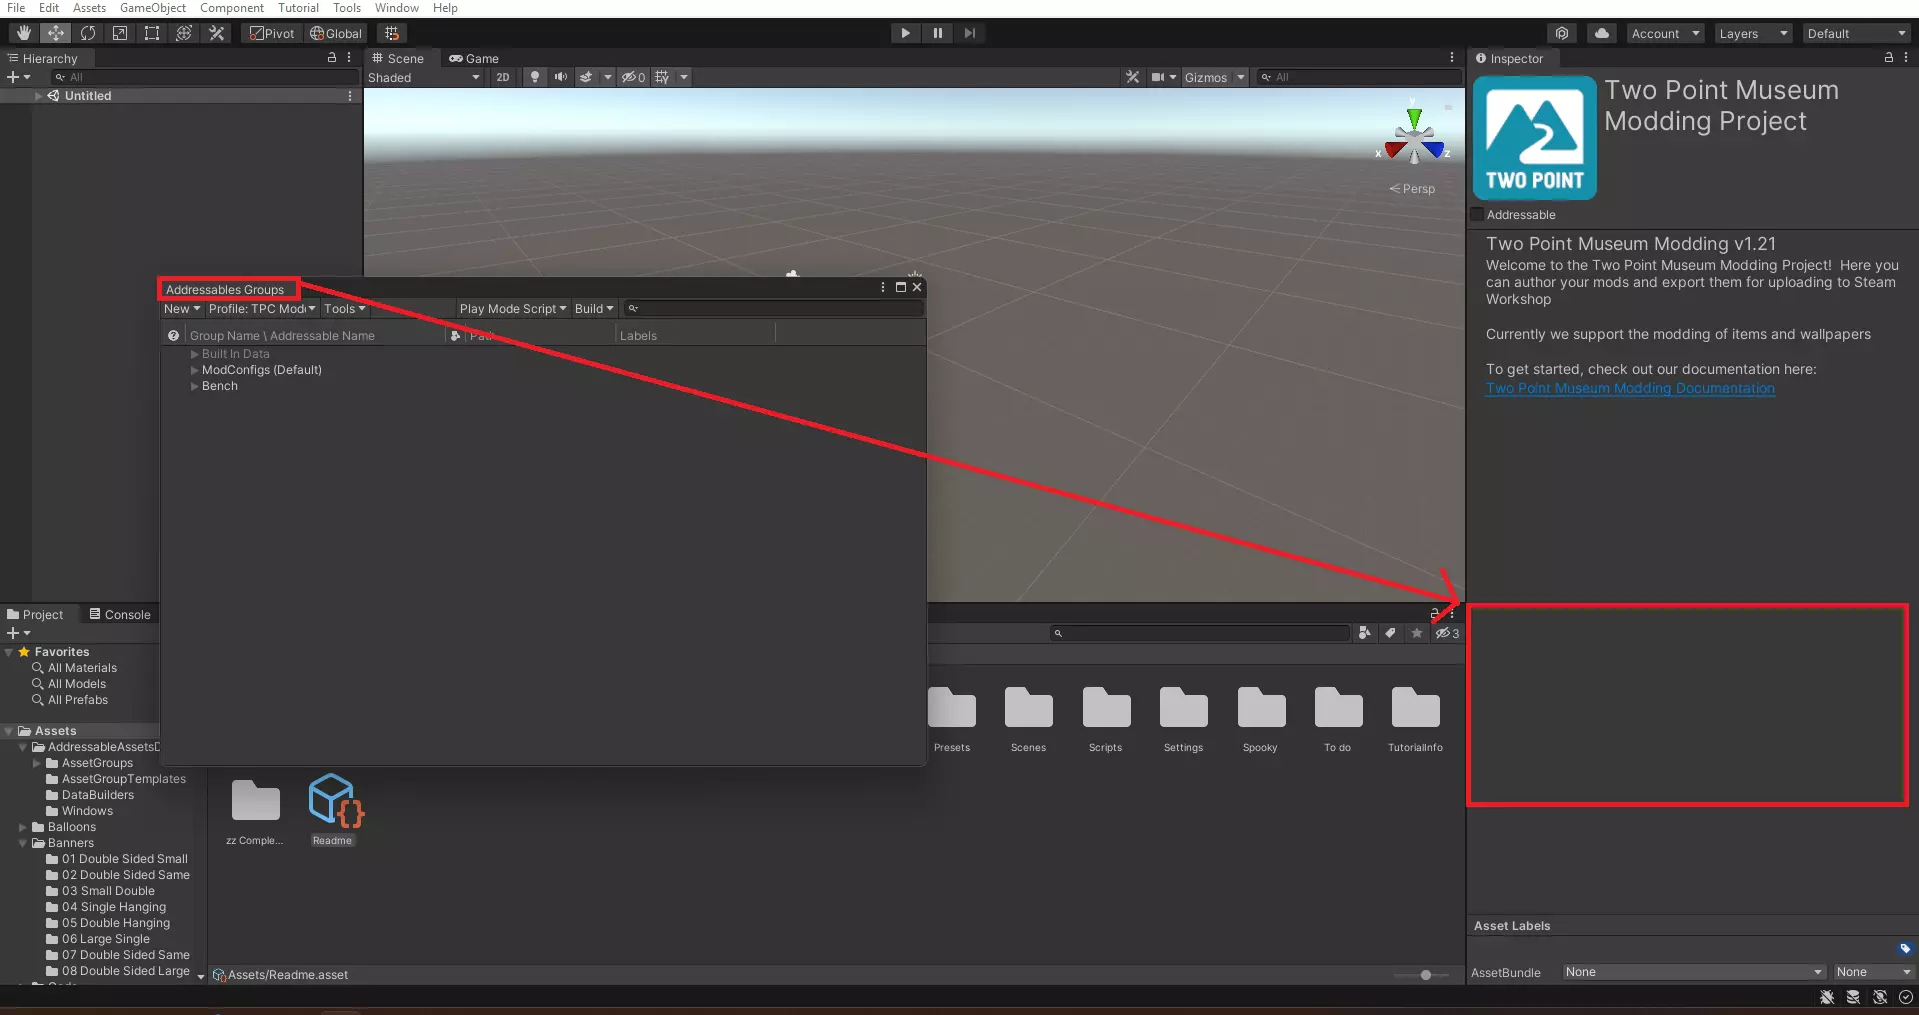Open Collab services icon
Image resolution: width=1919 pixels, height=1015 pixels.
tap(1562, 33)
